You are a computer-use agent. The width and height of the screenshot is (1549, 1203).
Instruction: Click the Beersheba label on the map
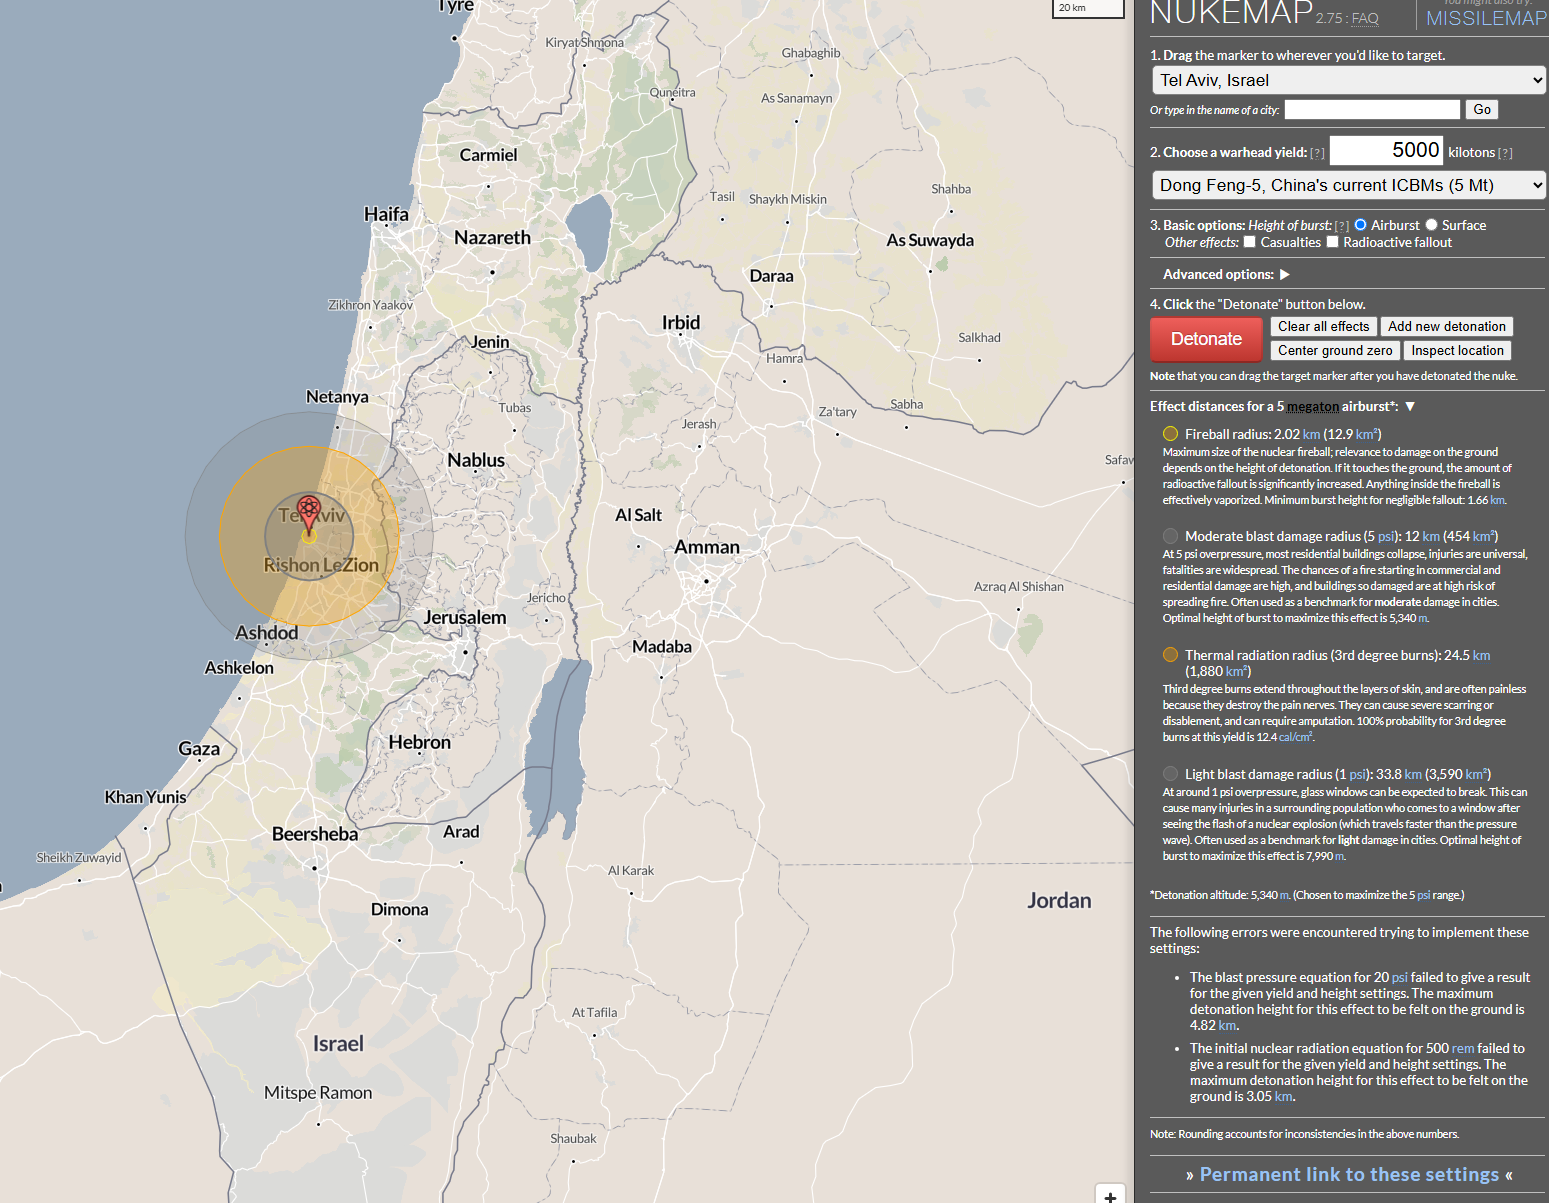pyautogui.click(x=315, y=834)
